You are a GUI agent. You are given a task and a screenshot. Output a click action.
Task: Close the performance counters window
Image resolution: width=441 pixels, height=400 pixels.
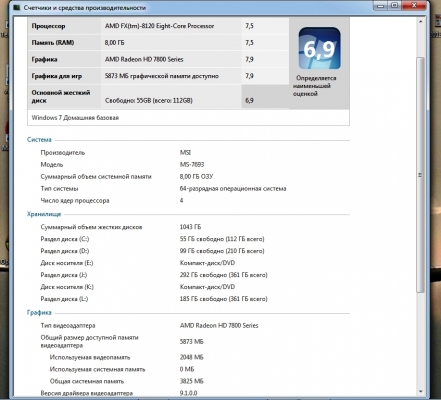(x=414, y=6)
